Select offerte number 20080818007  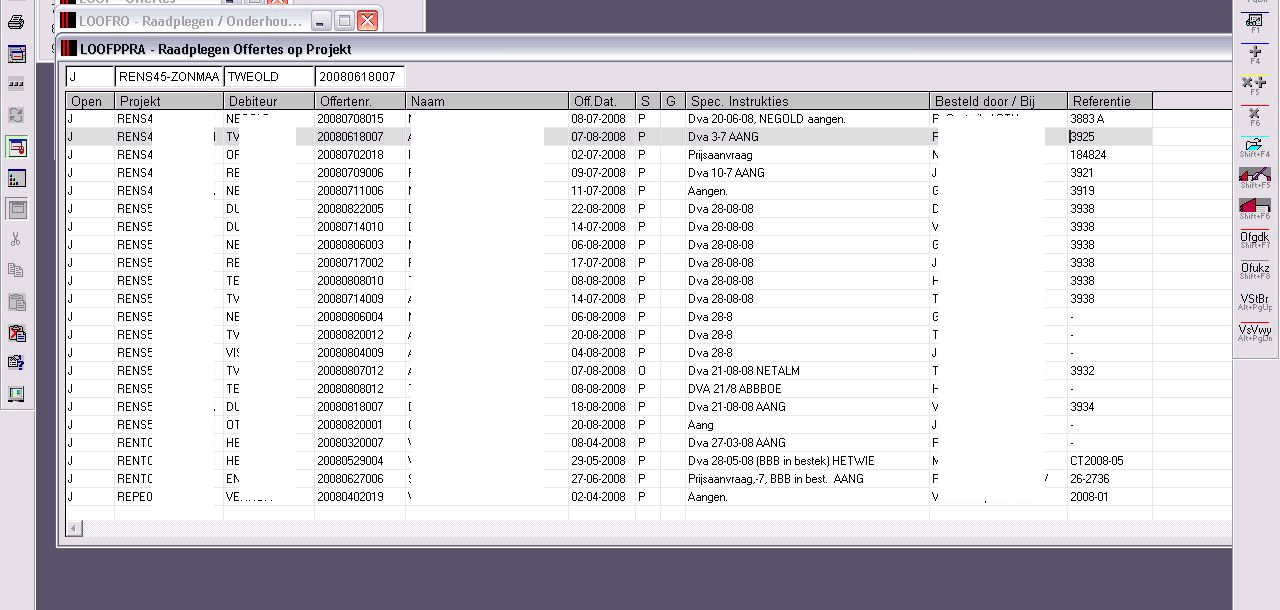click(x=350, y=407)
